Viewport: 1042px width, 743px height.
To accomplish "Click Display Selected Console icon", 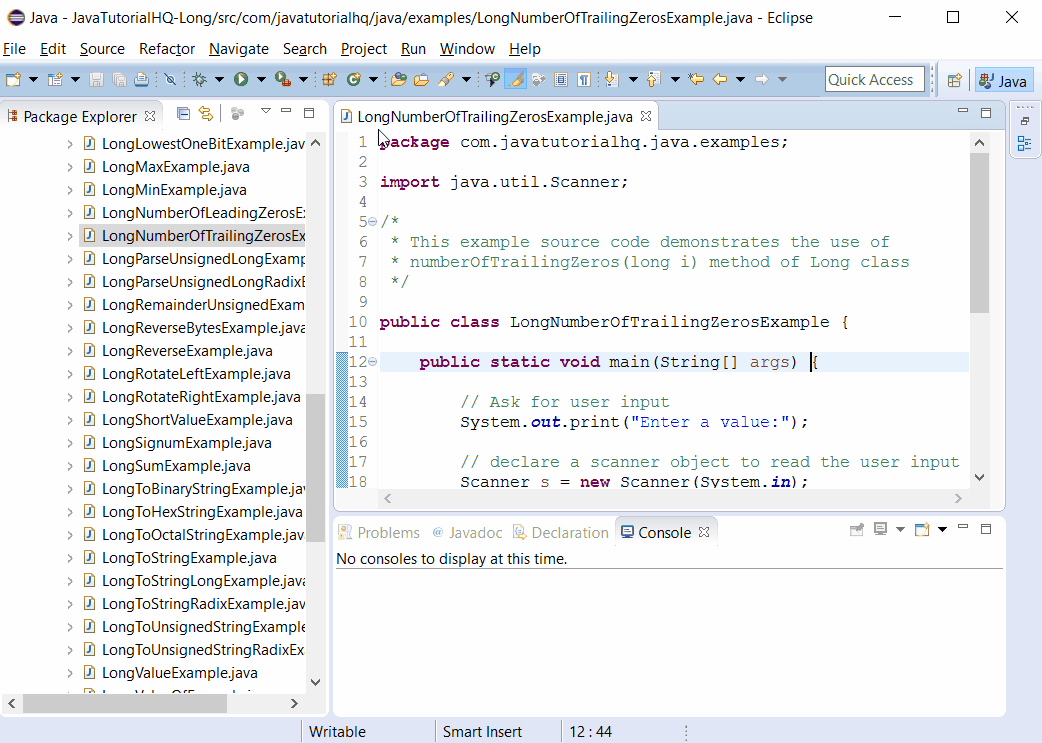I will click(x=881, y=529).
